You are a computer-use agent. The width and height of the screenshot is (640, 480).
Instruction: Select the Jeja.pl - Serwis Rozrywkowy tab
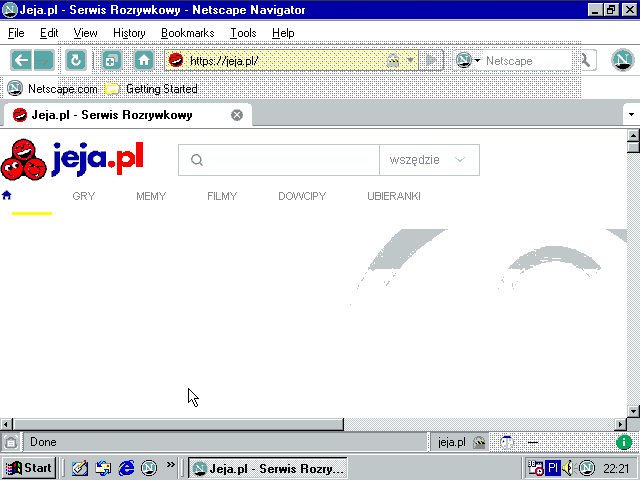(x=127, y=115)
